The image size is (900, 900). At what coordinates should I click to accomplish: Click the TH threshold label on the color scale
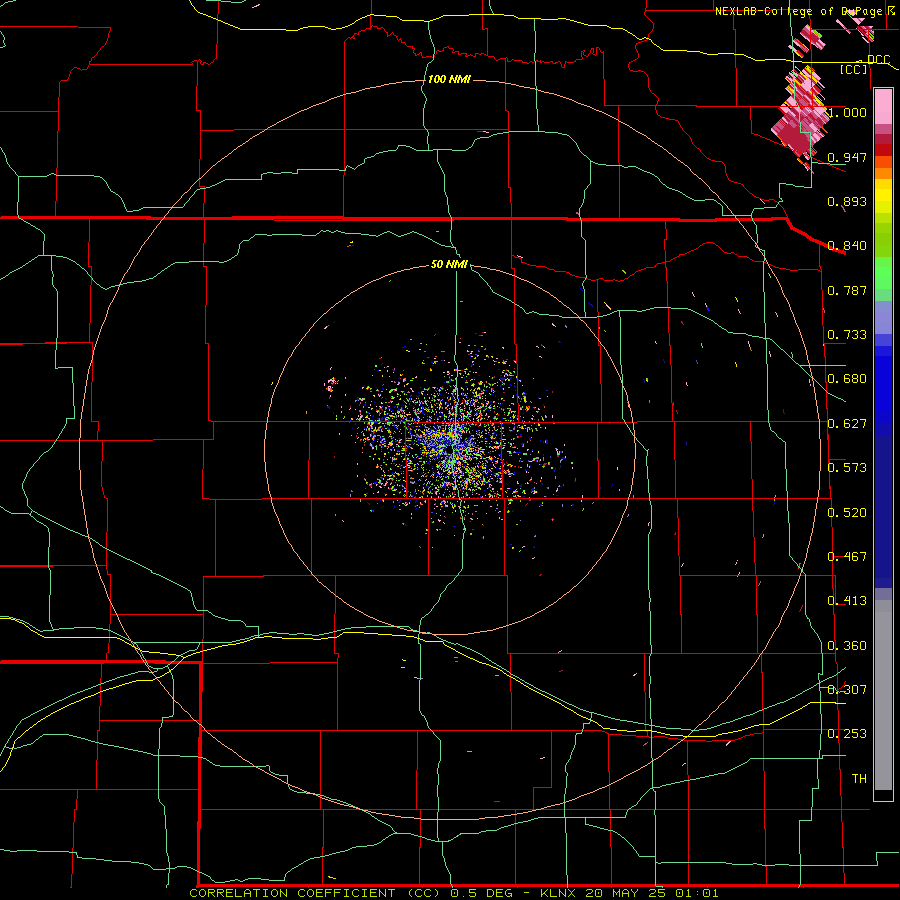tap(859, 779)
